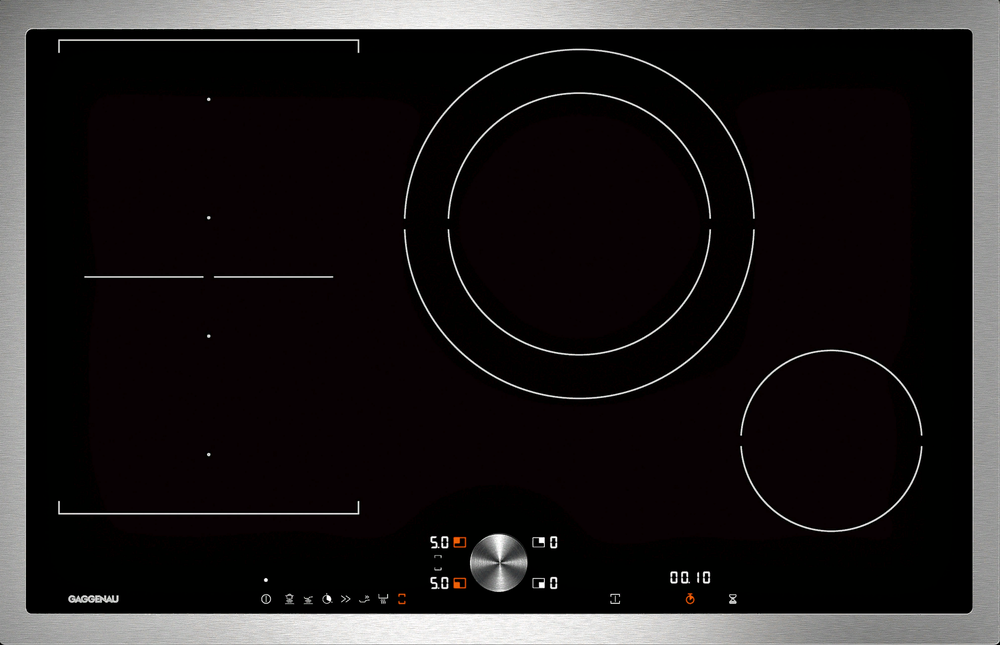Viewport: 1000px width, 645px height.
Task: Tap the double-chevron booster icon
Action: [x=346, y=599]
